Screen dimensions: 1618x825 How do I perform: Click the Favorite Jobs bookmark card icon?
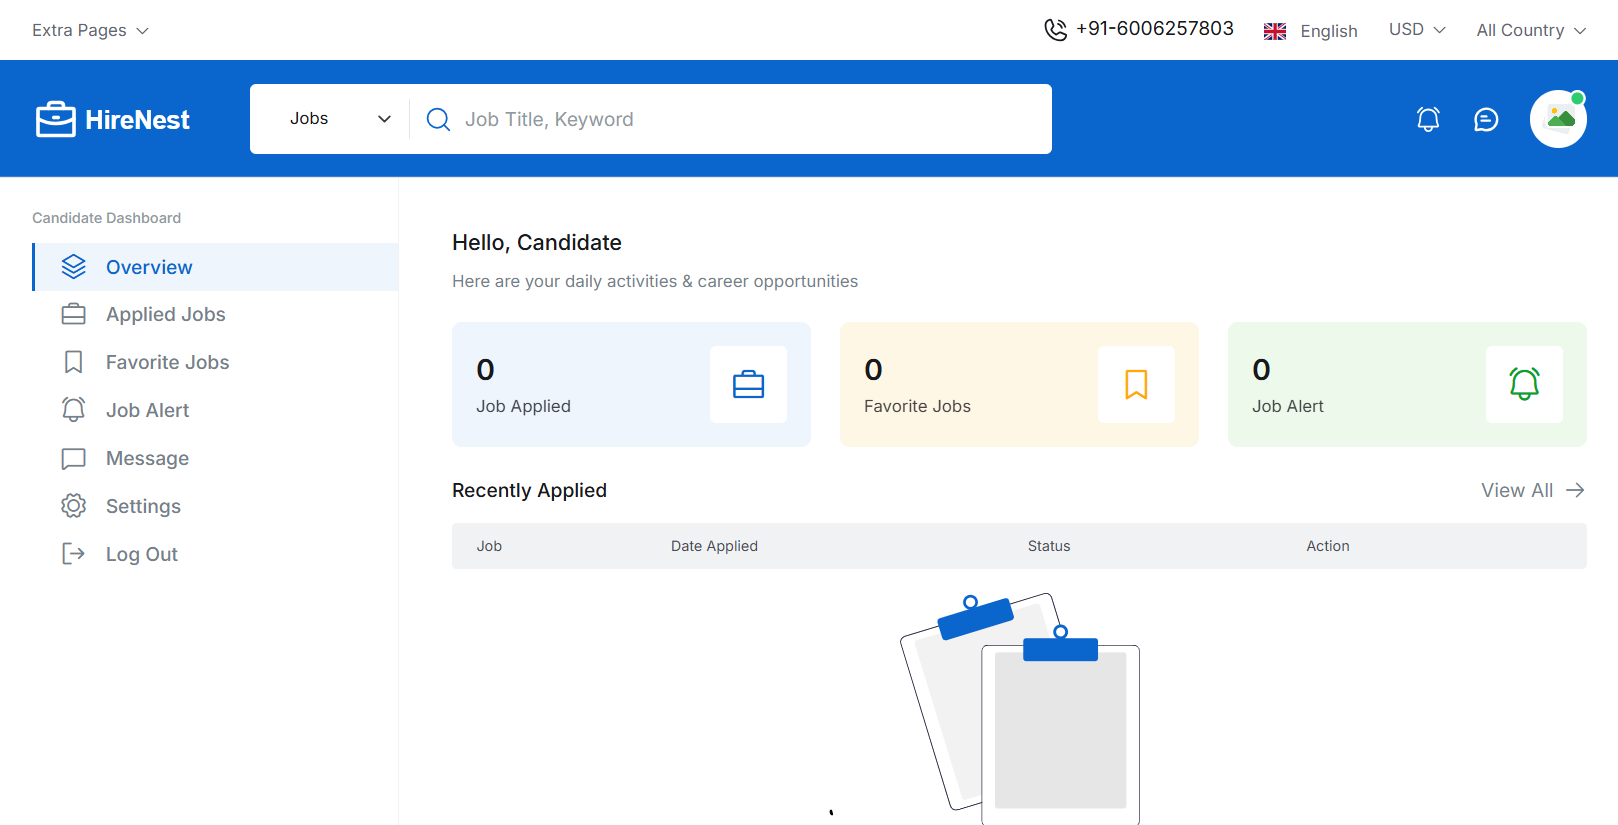(x=1136, y=385)
